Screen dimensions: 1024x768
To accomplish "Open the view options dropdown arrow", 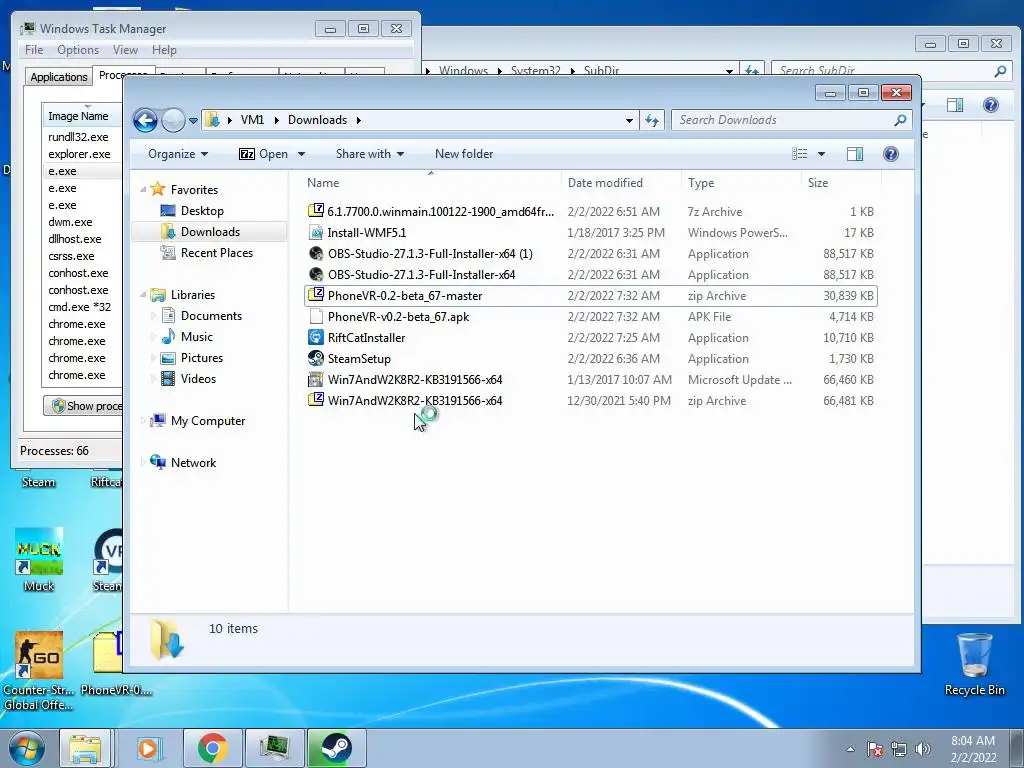I will (x=822, y=154).
